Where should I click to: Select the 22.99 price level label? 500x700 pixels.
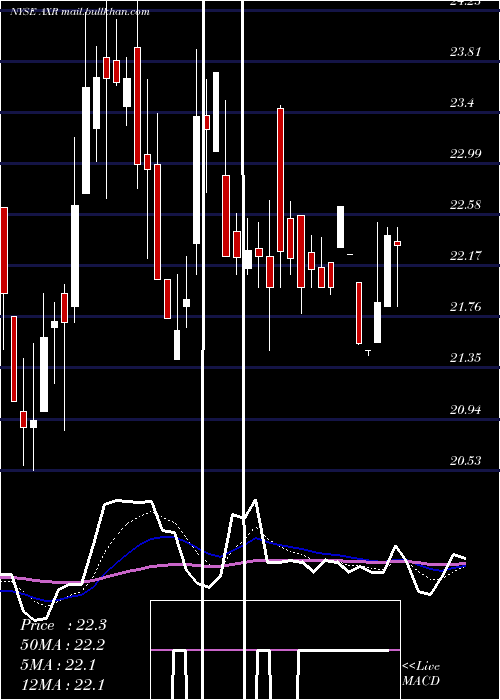pos(465,154)
